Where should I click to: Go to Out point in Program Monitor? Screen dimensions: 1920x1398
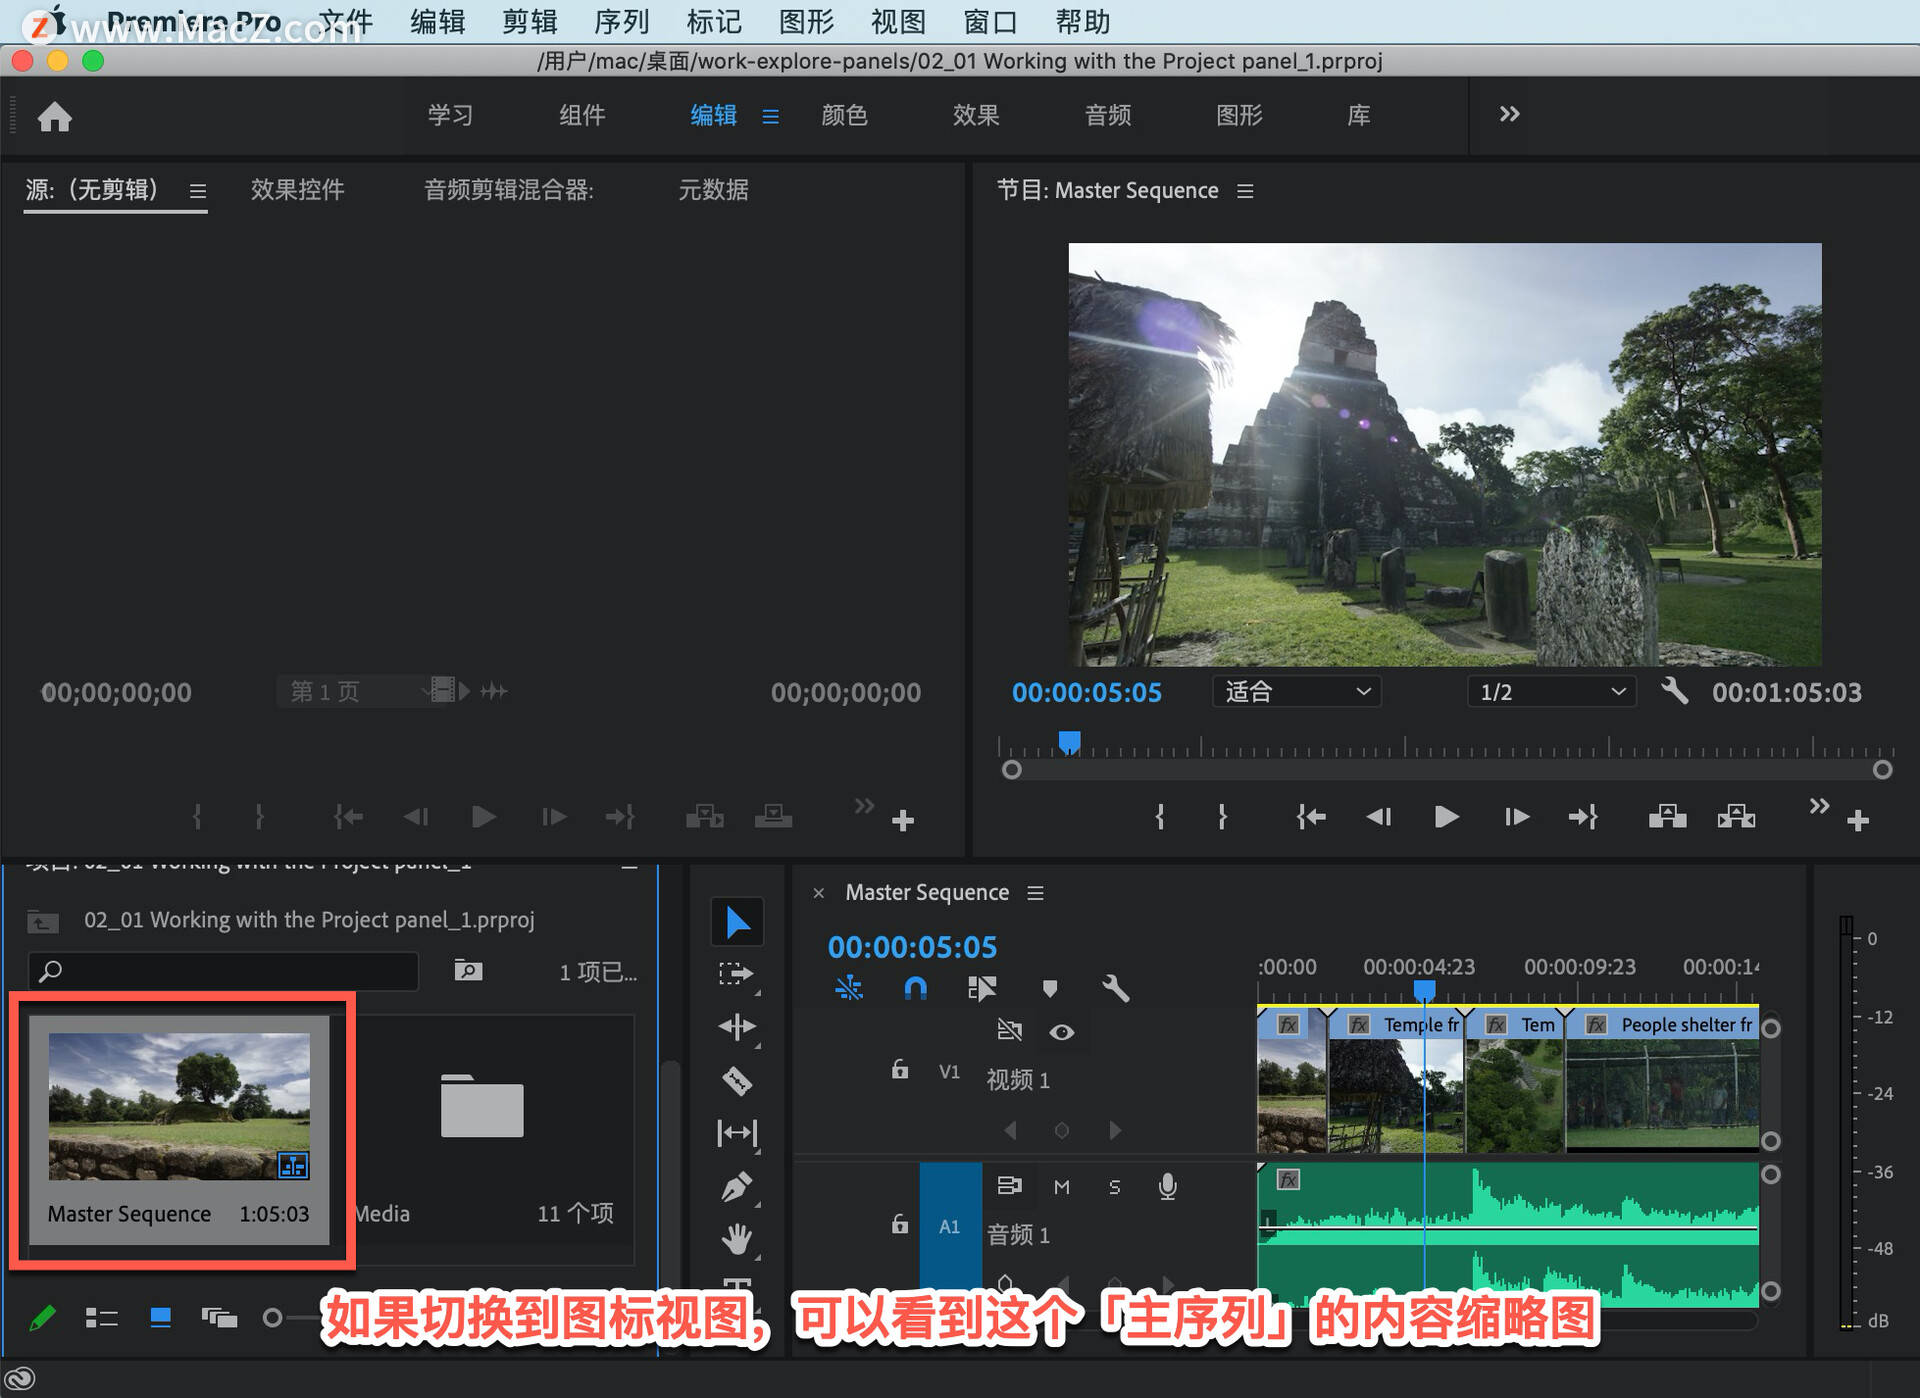[1583, 817]
